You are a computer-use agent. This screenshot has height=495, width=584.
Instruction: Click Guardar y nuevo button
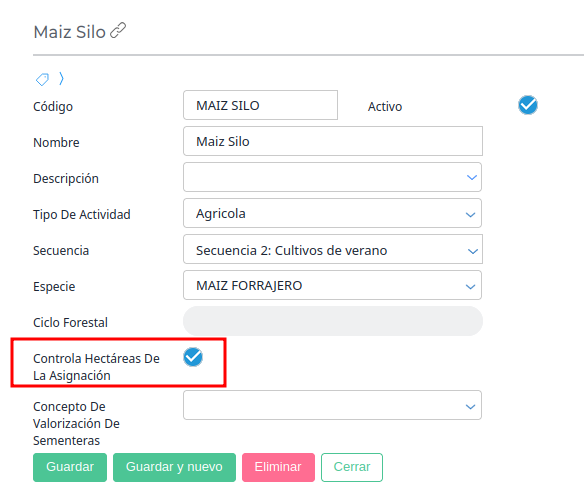174,467
